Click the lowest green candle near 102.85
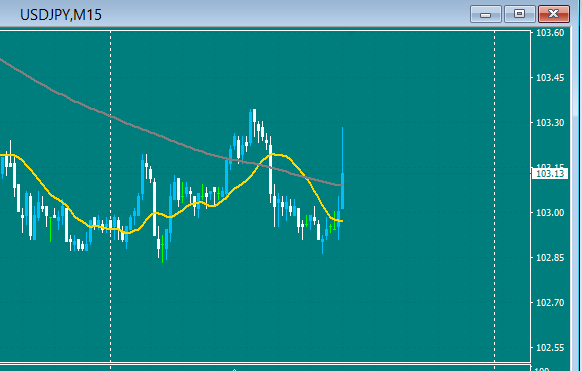 (163, 248)
